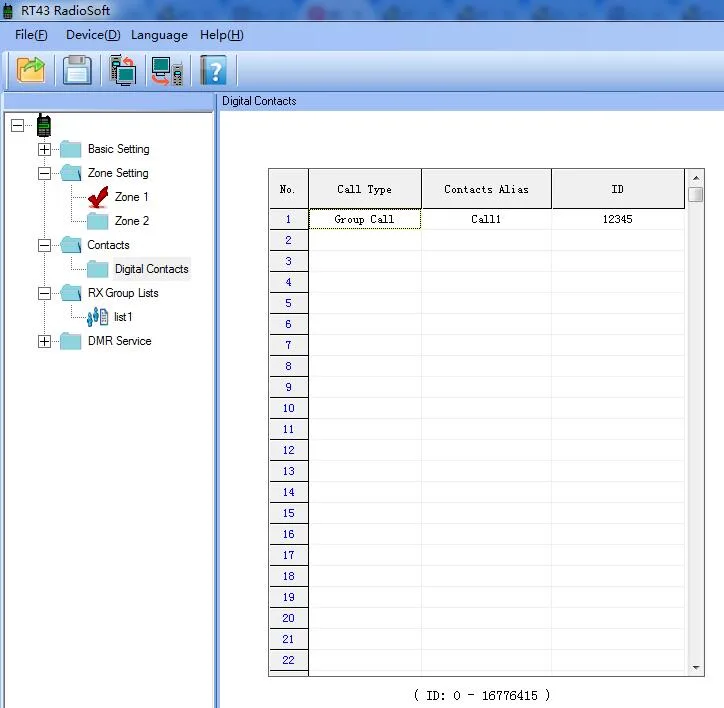Image resolution: width=724 pixels, height=708 pixels.
Task: Click the Open file toolbar icon
Action: click(31, 70)
